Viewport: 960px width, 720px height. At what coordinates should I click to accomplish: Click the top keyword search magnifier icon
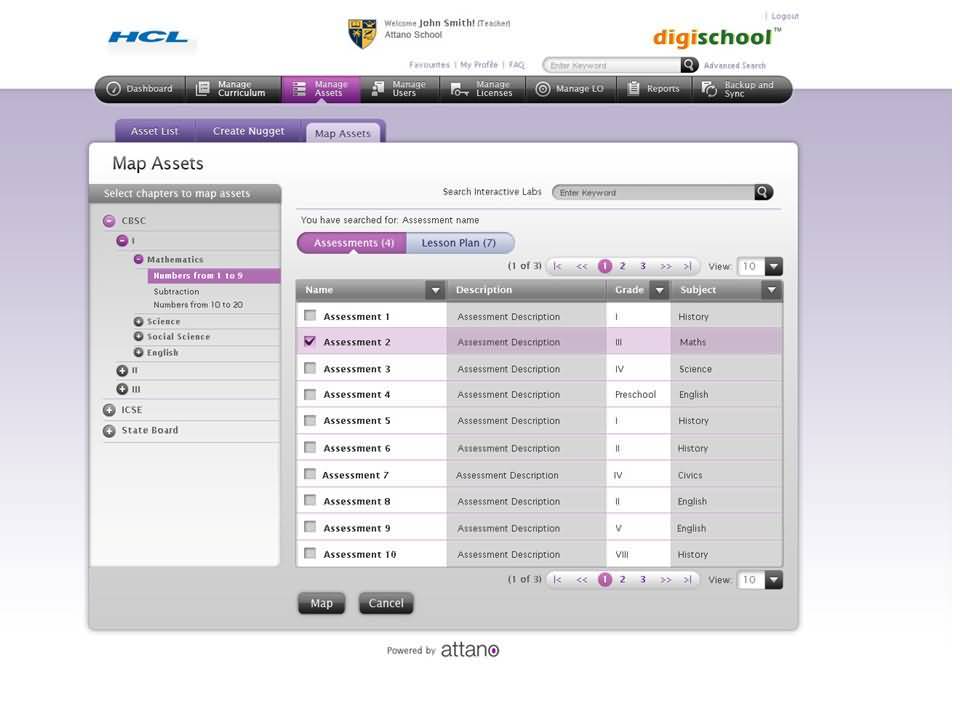[689, 65]
